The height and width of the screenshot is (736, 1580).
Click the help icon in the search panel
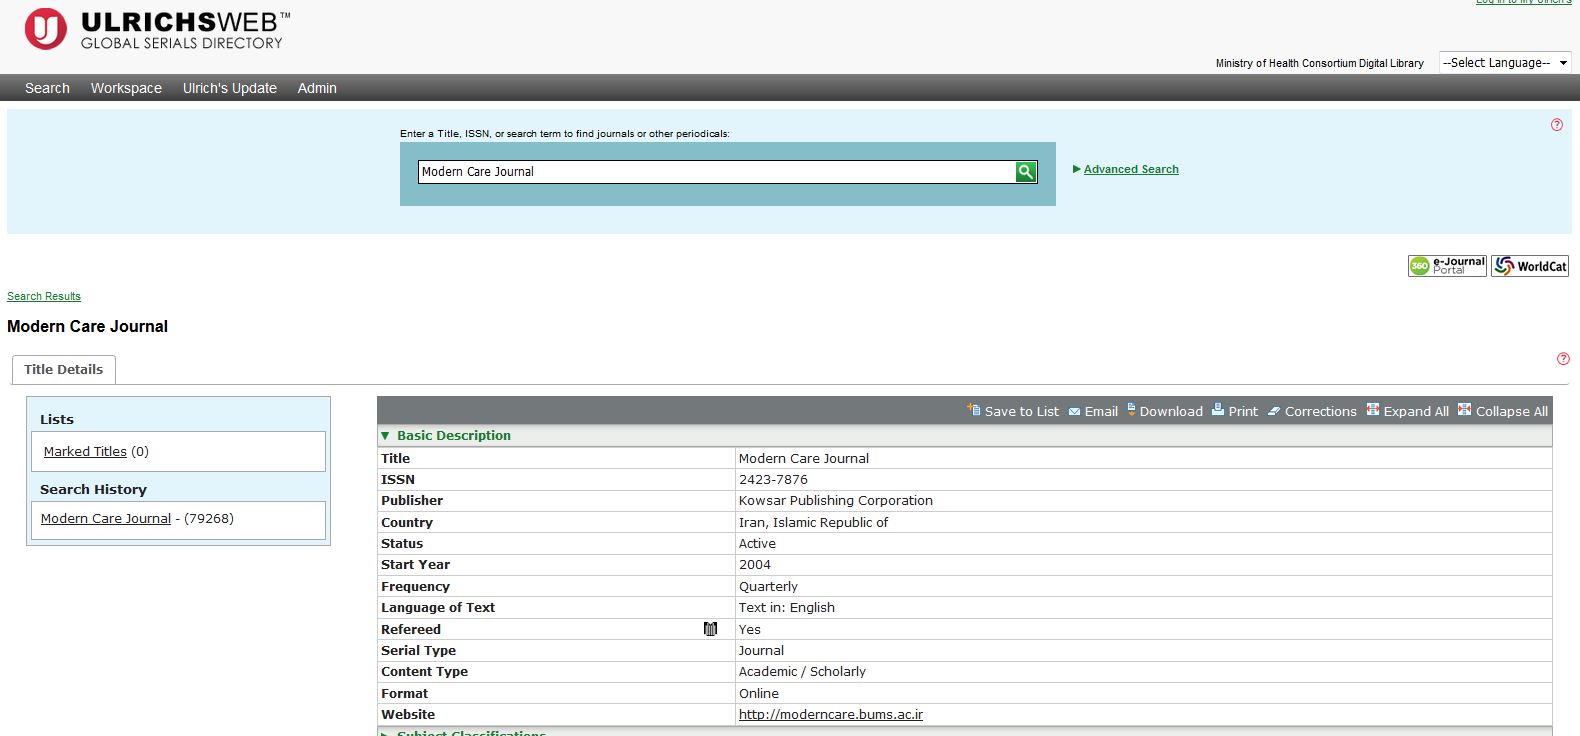pos(1556,125)
